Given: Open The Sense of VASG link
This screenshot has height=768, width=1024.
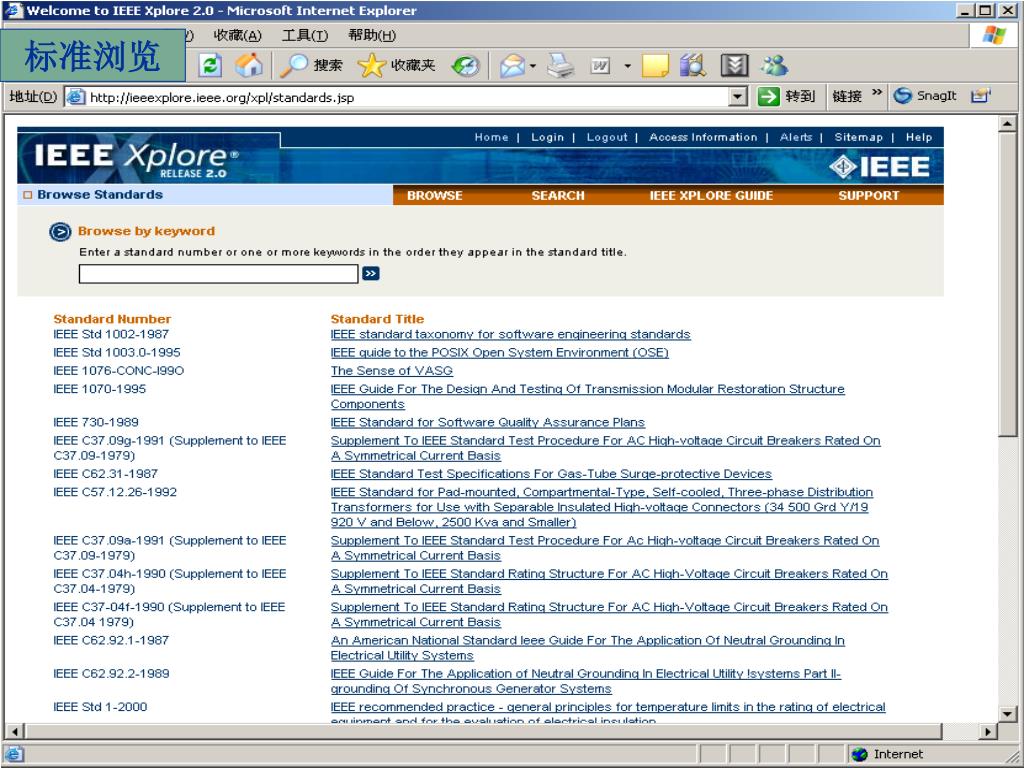Looking at the screenshot, I should point(391,371).
